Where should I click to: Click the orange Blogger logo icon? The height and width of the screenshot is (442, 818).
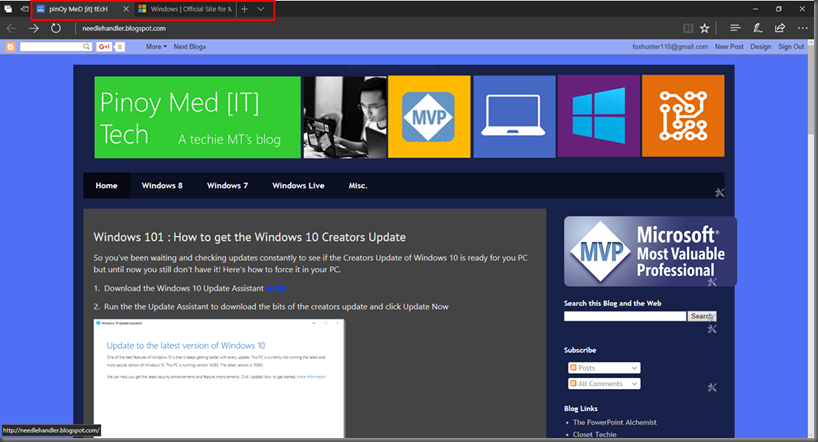10,47
